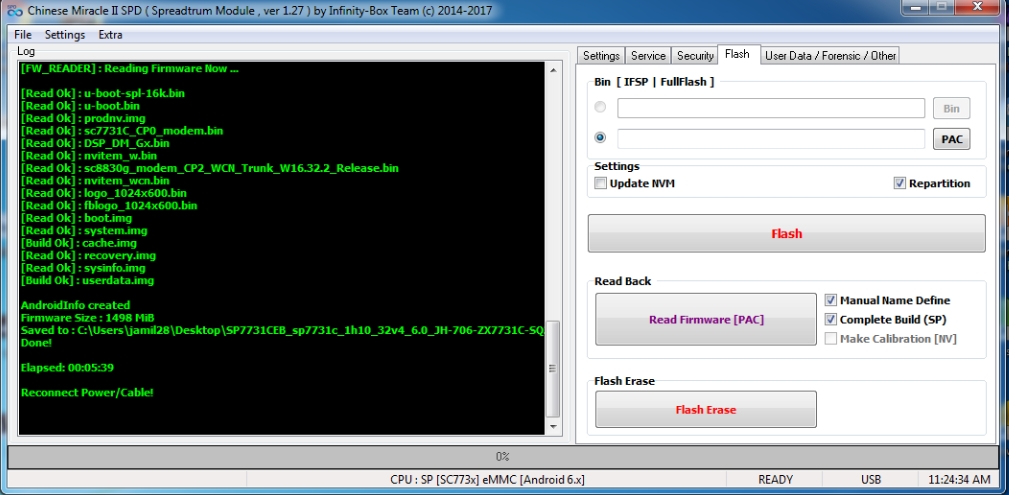This screenshot has height=495, width=1009.
Task: Click the 'Done!' log line
Action: click(36, 343)
